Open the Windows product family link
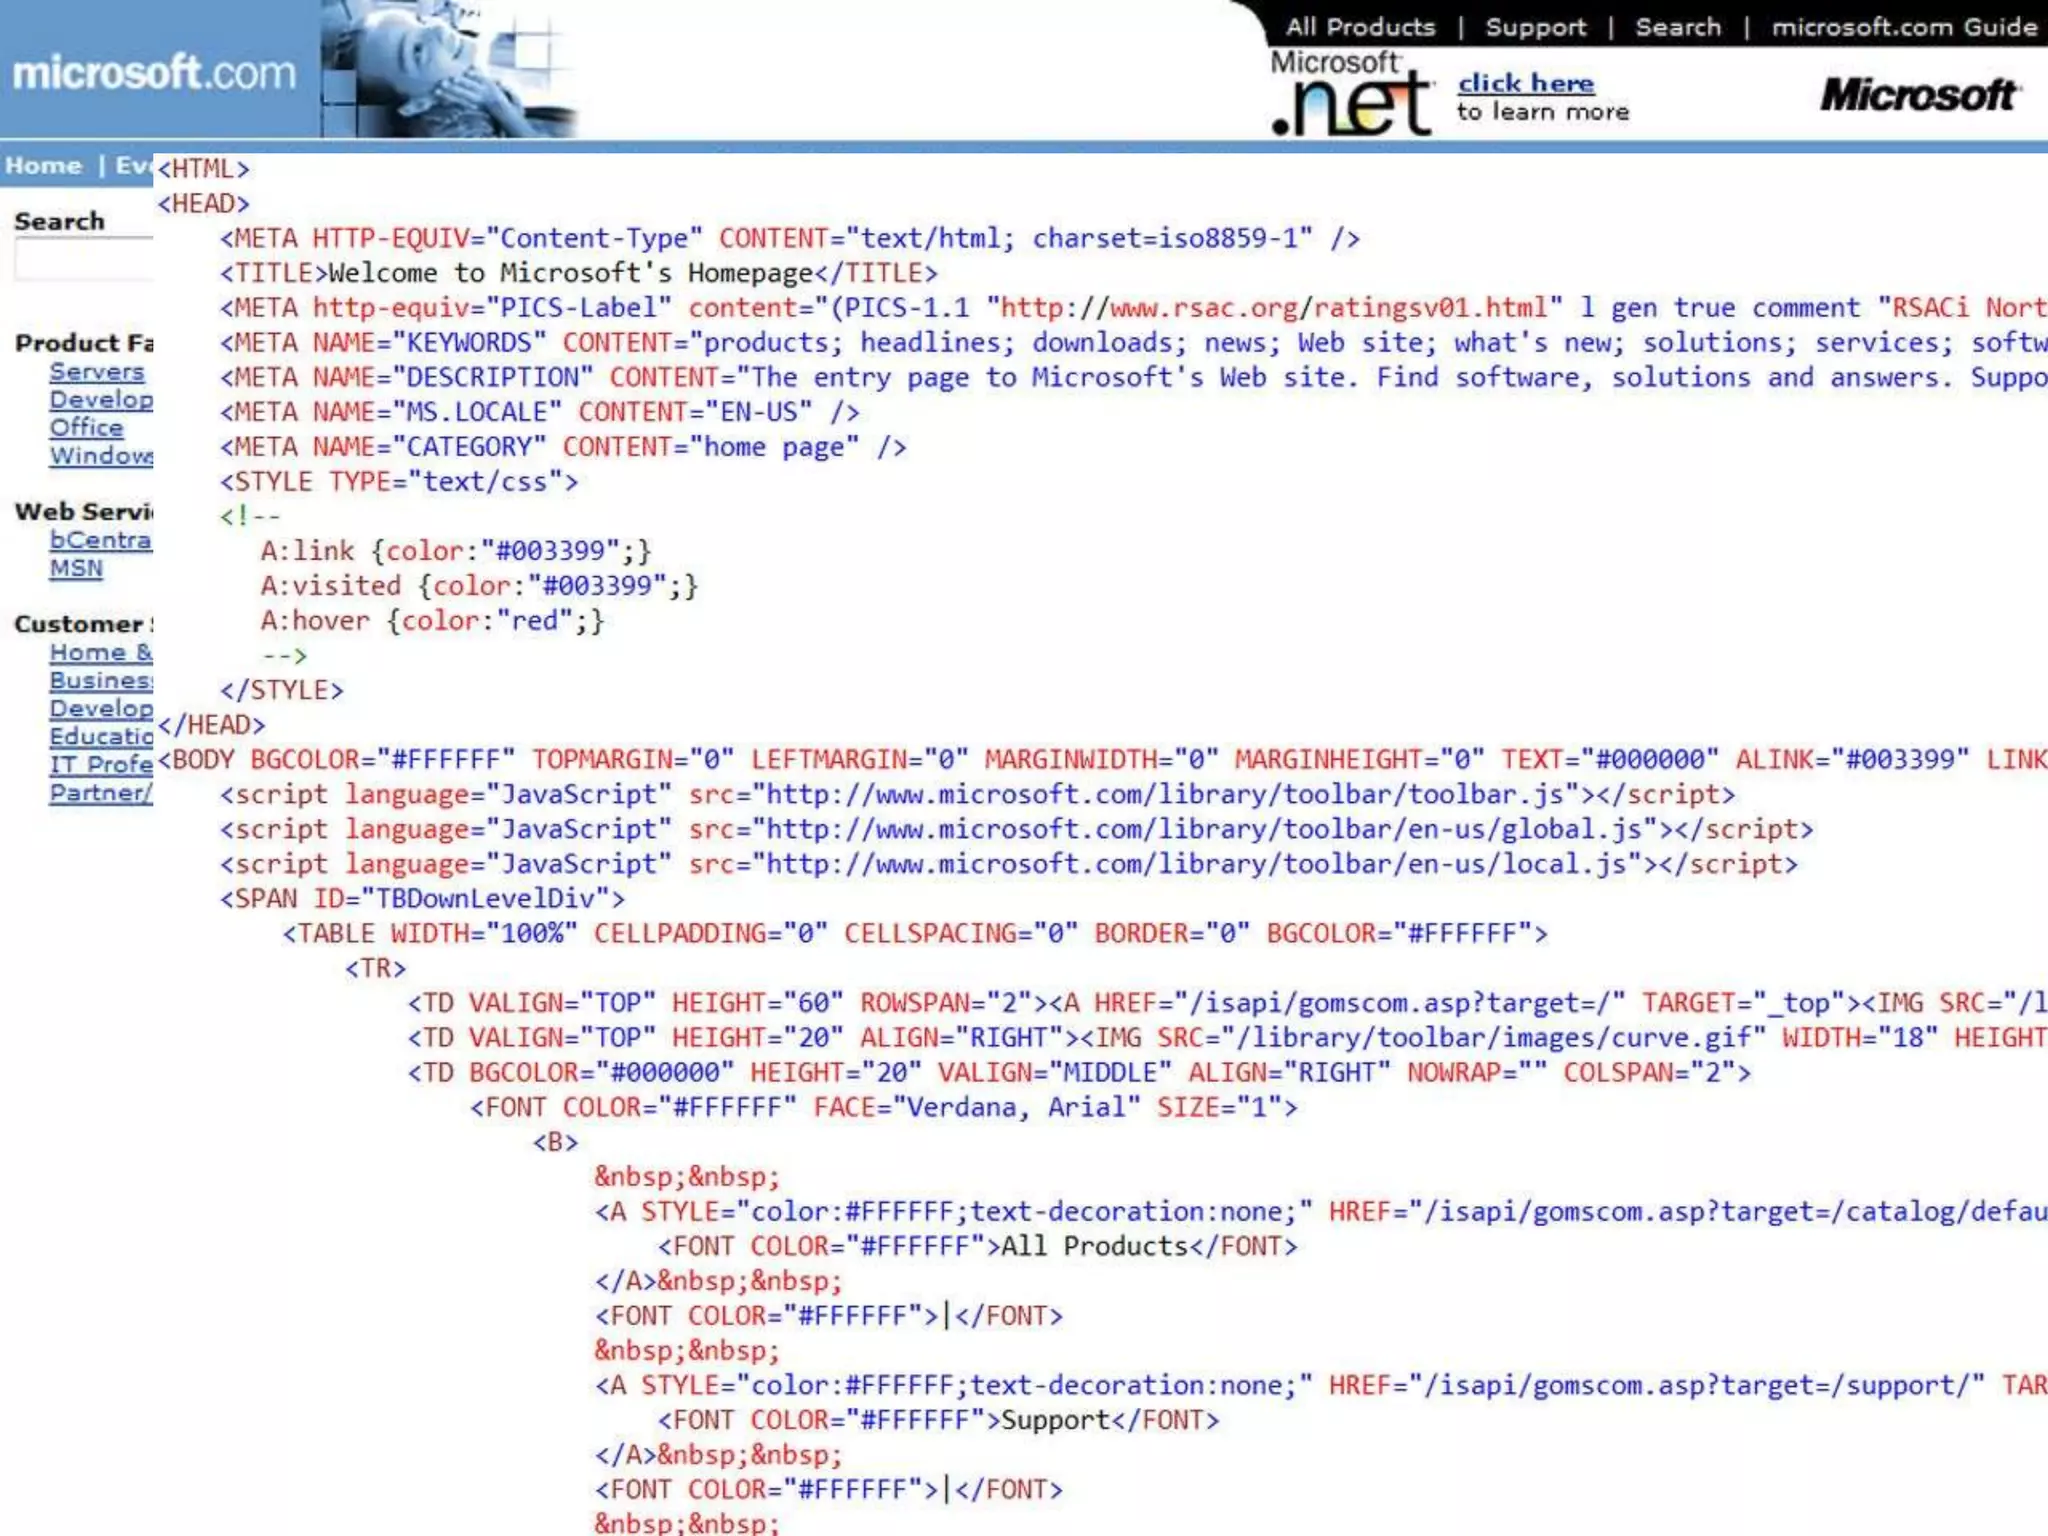The width and height of the screenshot is (2048, 1536). click(101, 455)
